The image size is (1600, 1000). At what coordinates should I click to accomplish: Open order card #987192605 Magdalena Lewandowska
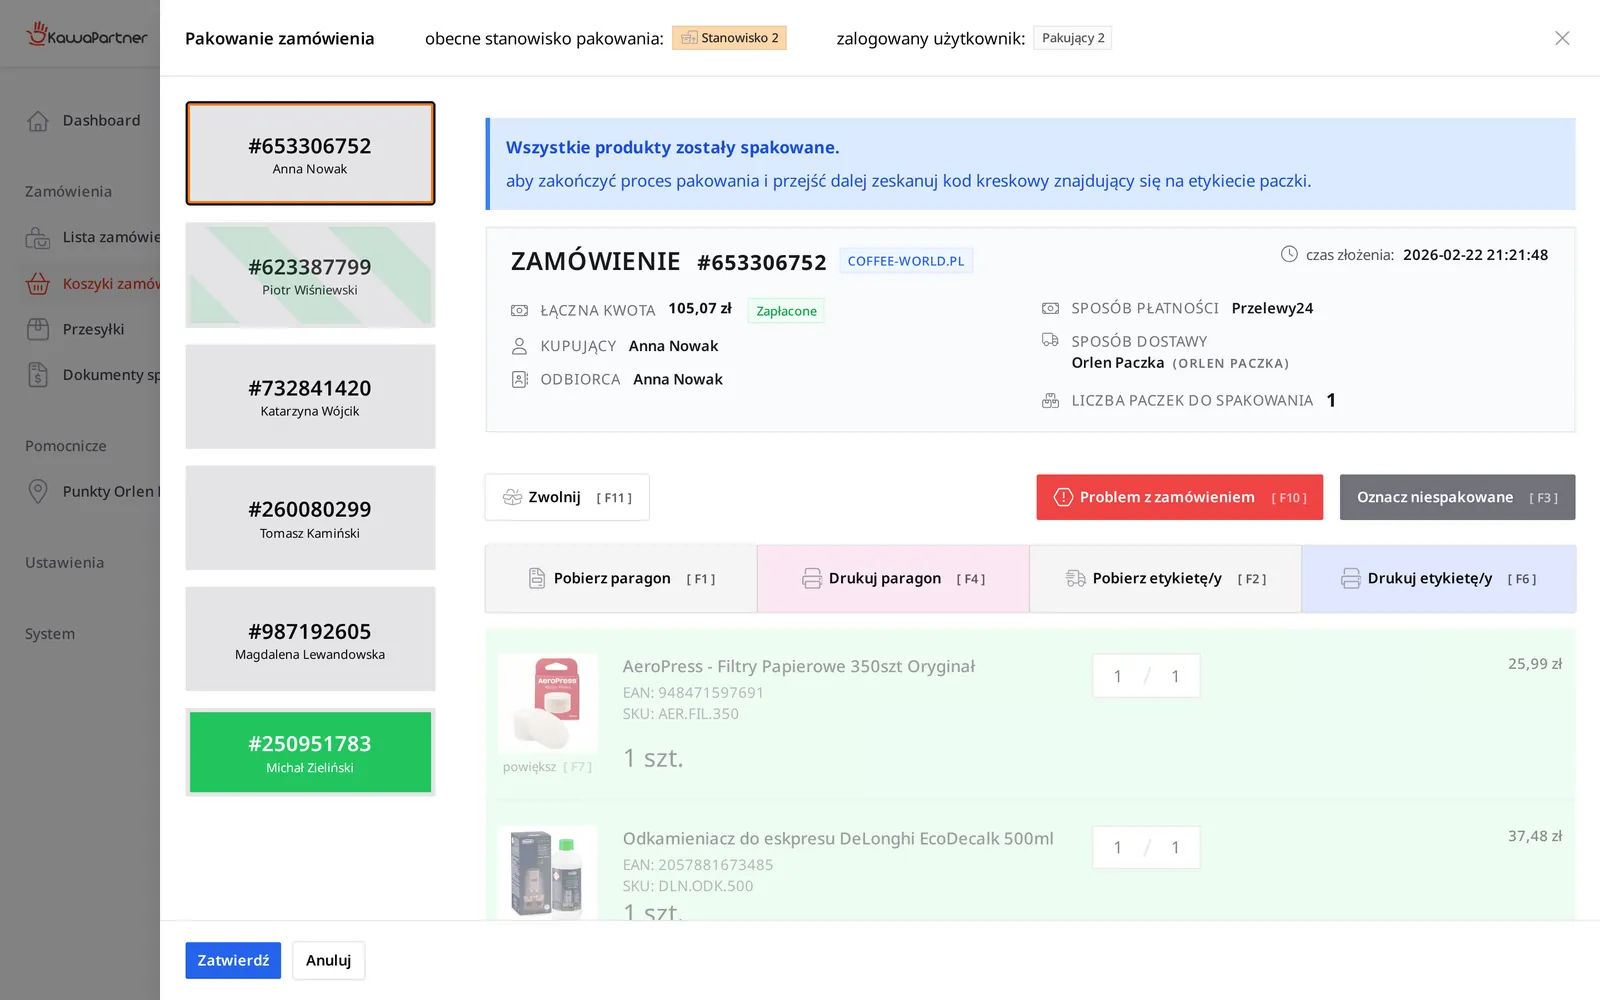pyautogui.click(x=310, y=639)
